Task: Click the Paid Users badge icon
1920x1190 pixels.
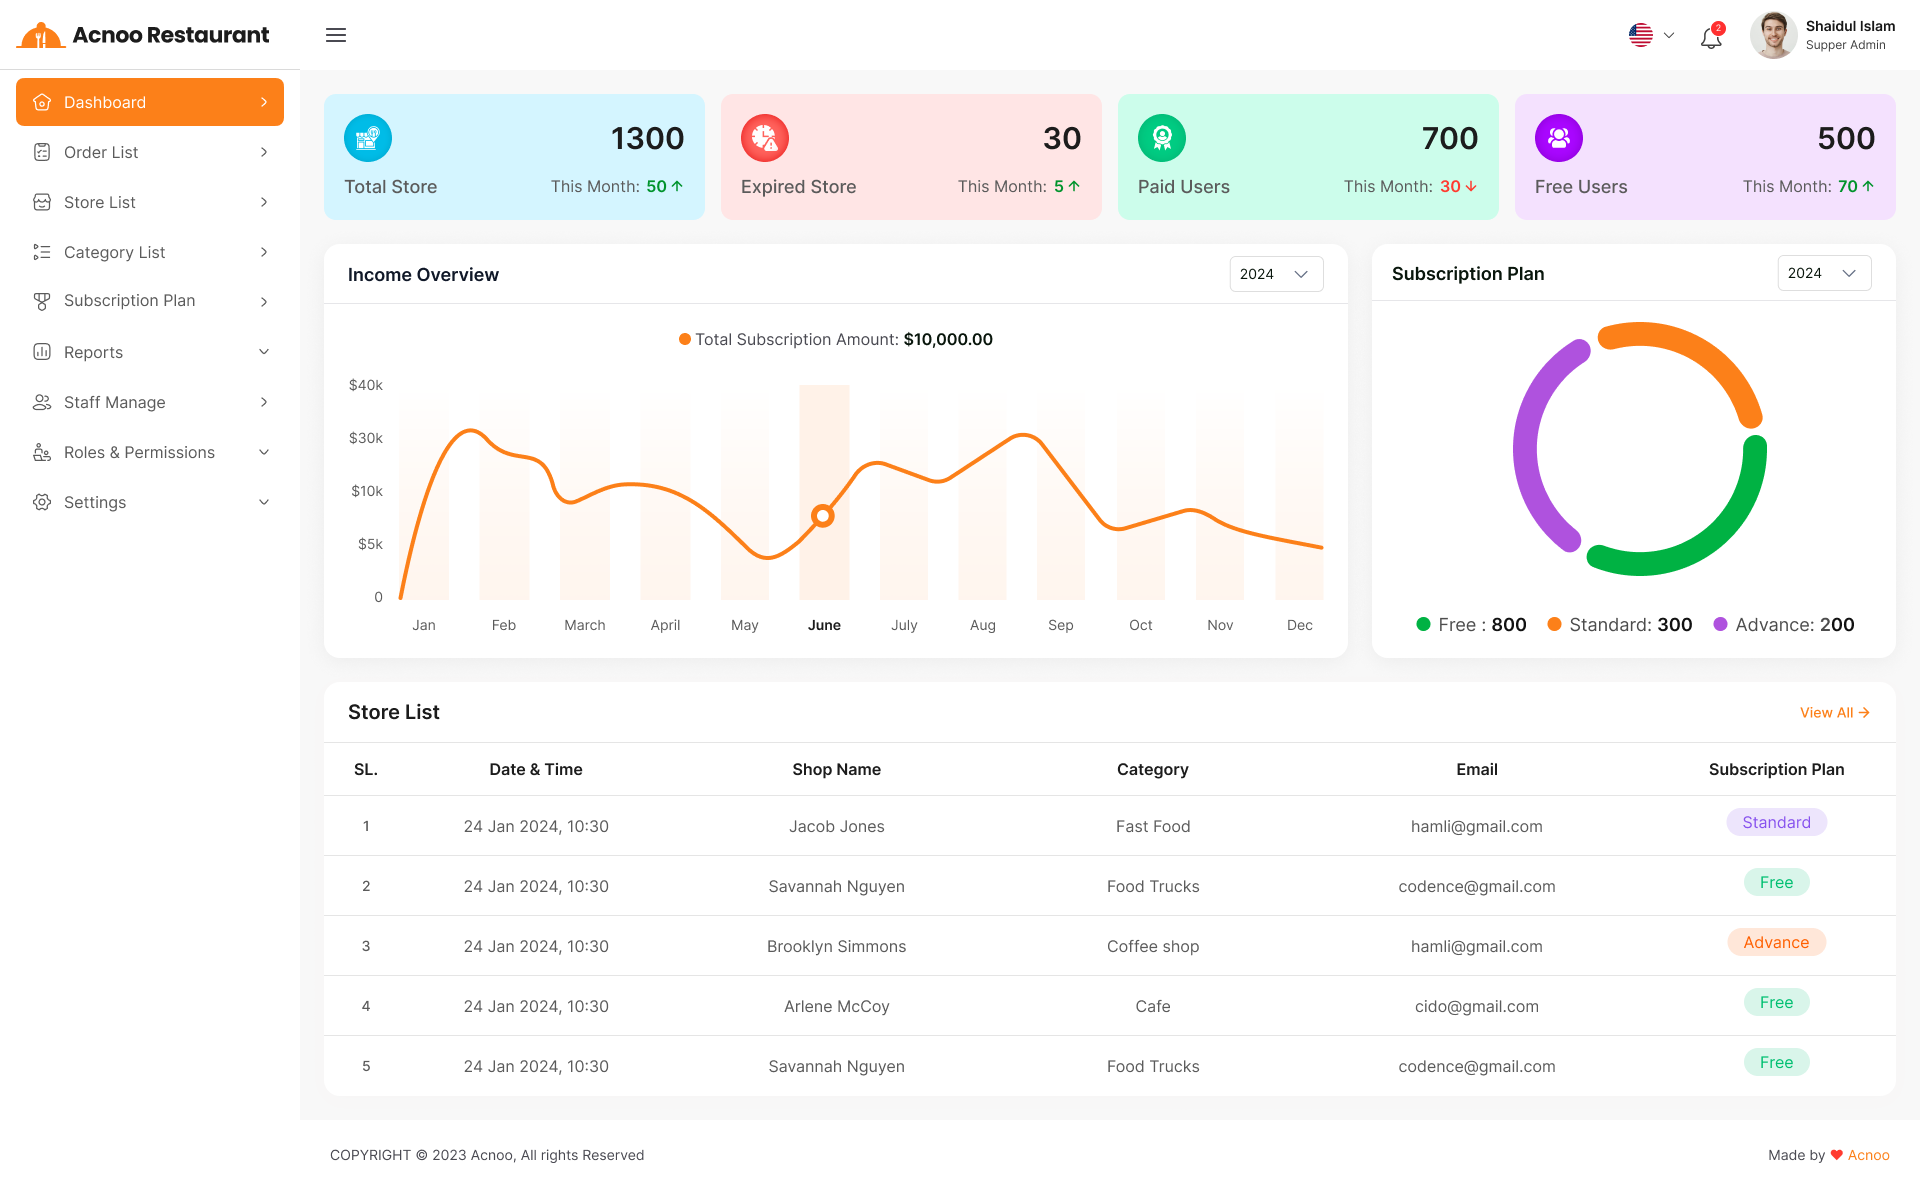Action: [1162, 138]
